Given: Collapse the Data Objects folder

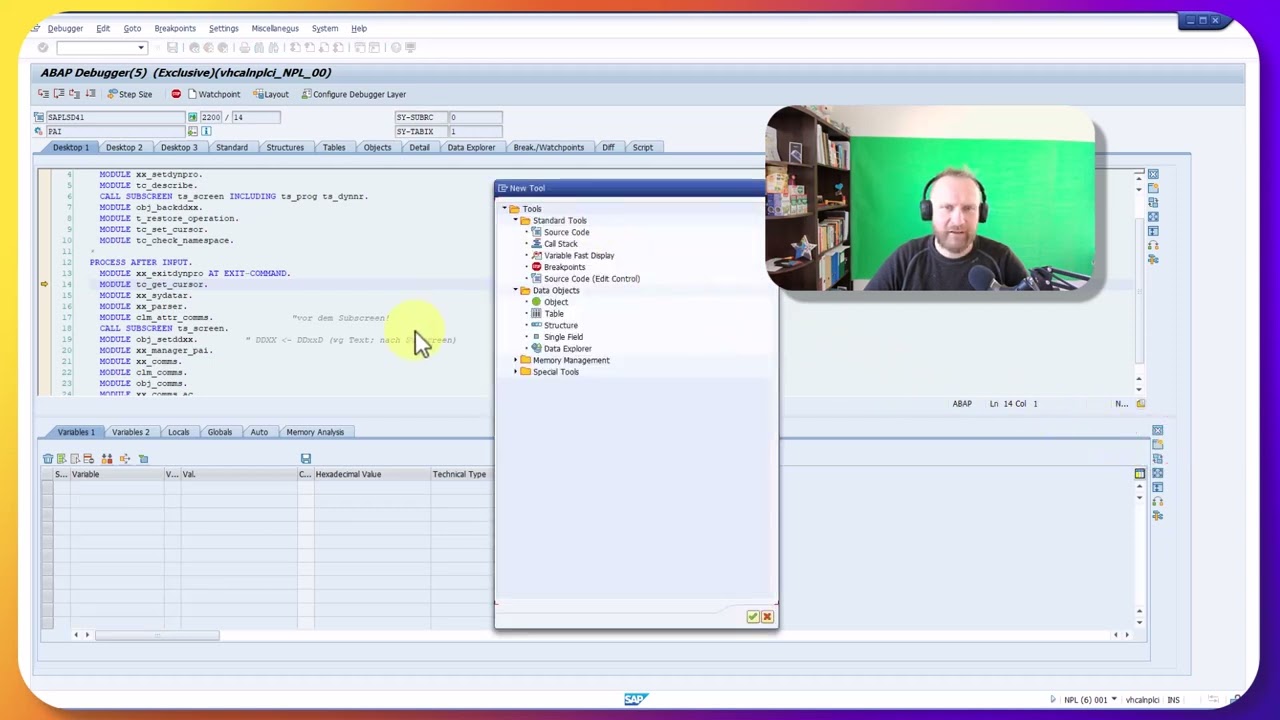Looking at the screenshot, I should click(516, 291).
